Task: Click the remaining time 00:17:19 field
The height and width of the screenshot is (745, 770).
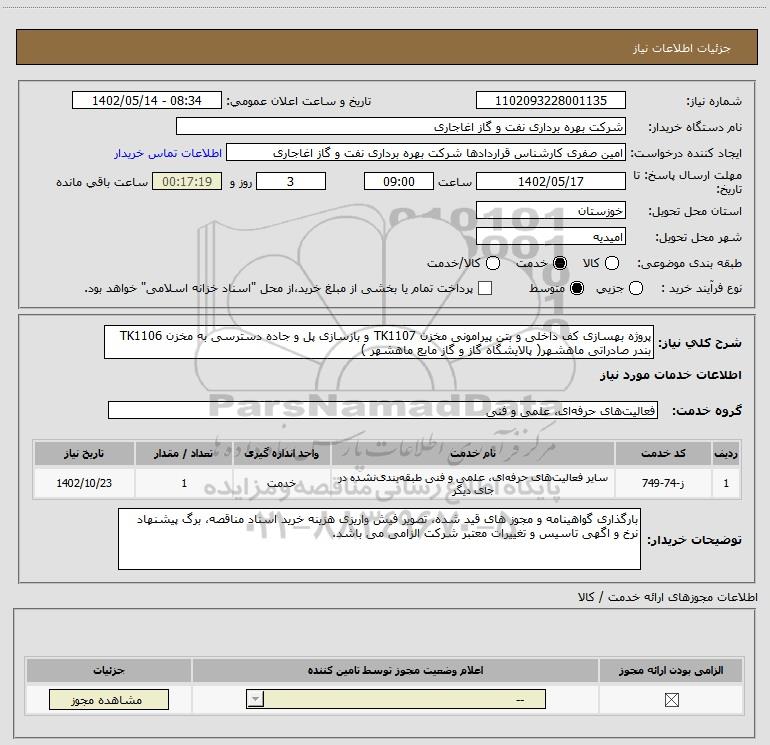Action: coord(187,181)
